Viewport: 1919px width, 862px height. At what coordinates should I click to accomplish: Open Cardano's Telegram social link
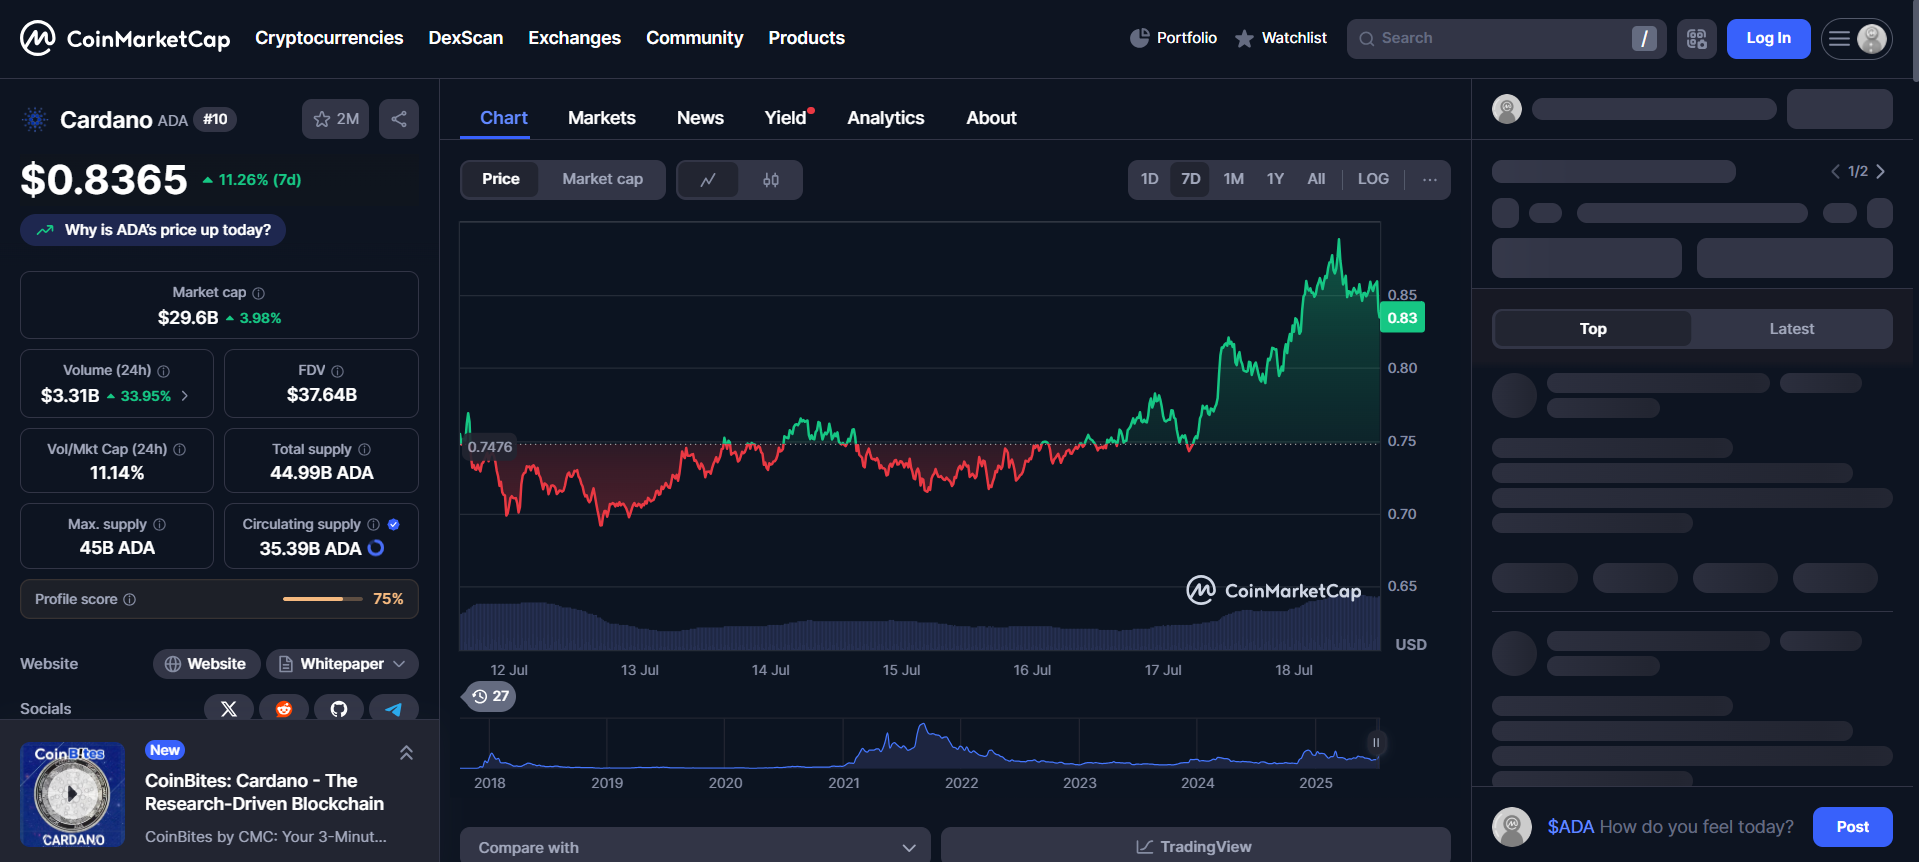pos(394,708)
